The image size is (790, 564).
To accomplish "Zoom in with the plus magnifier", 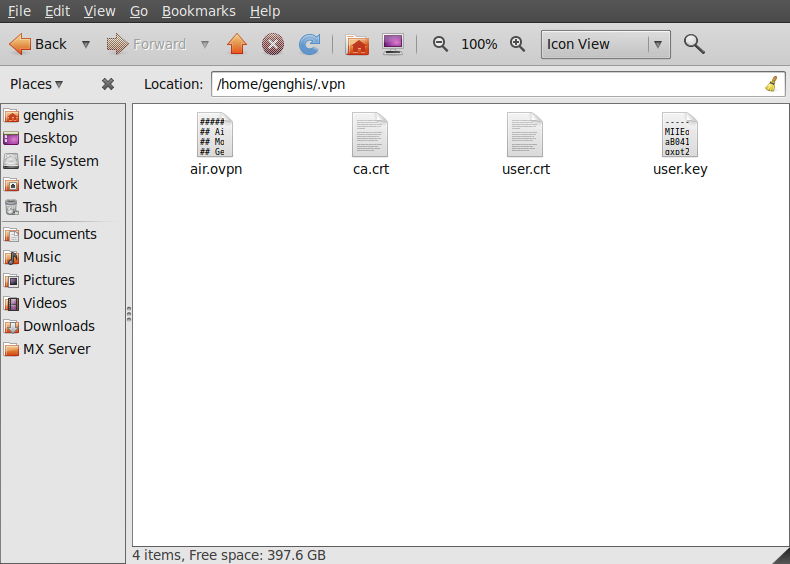I will tap(517, 44).
